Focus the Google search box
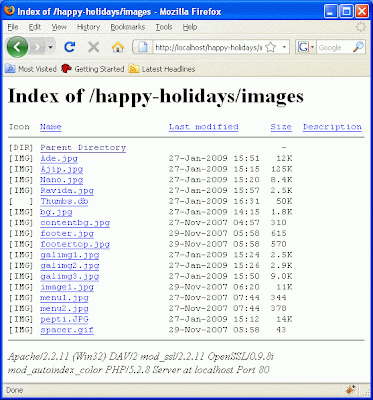The image size is (373, 400). coord(334,47)
